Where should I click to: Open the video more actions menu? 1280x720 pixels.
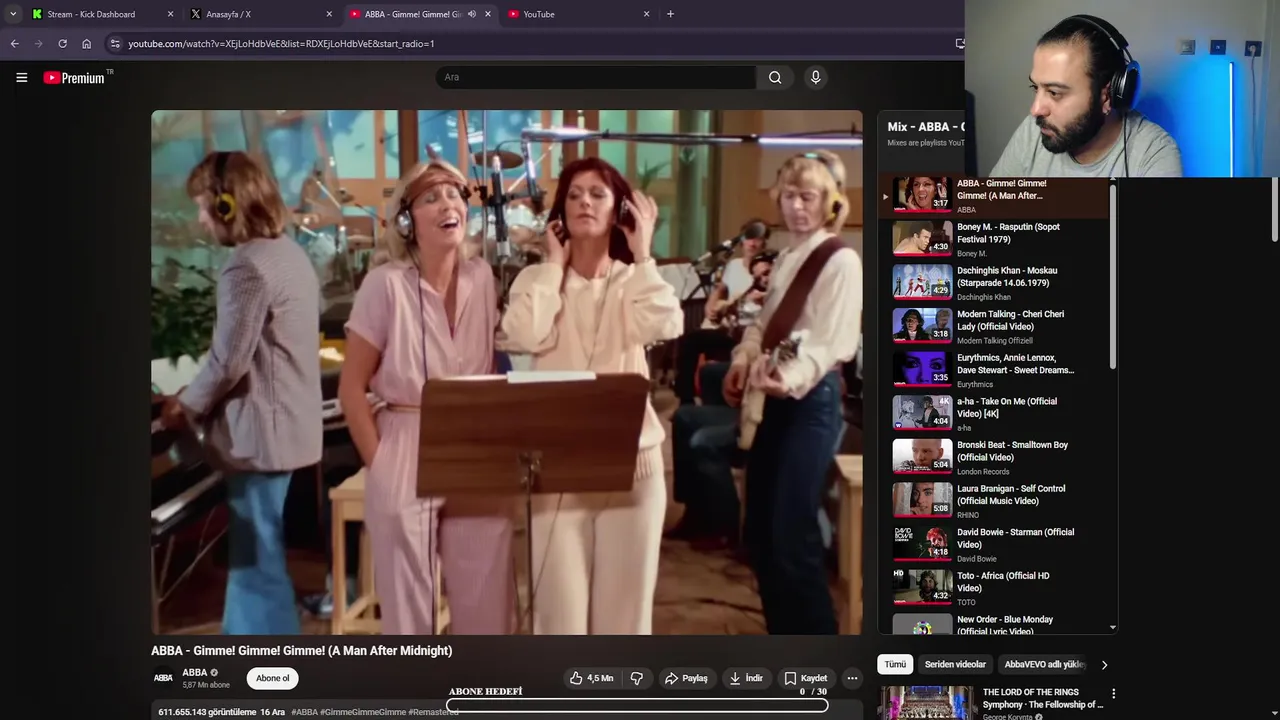pyautogui.click(x=852, y=678)
